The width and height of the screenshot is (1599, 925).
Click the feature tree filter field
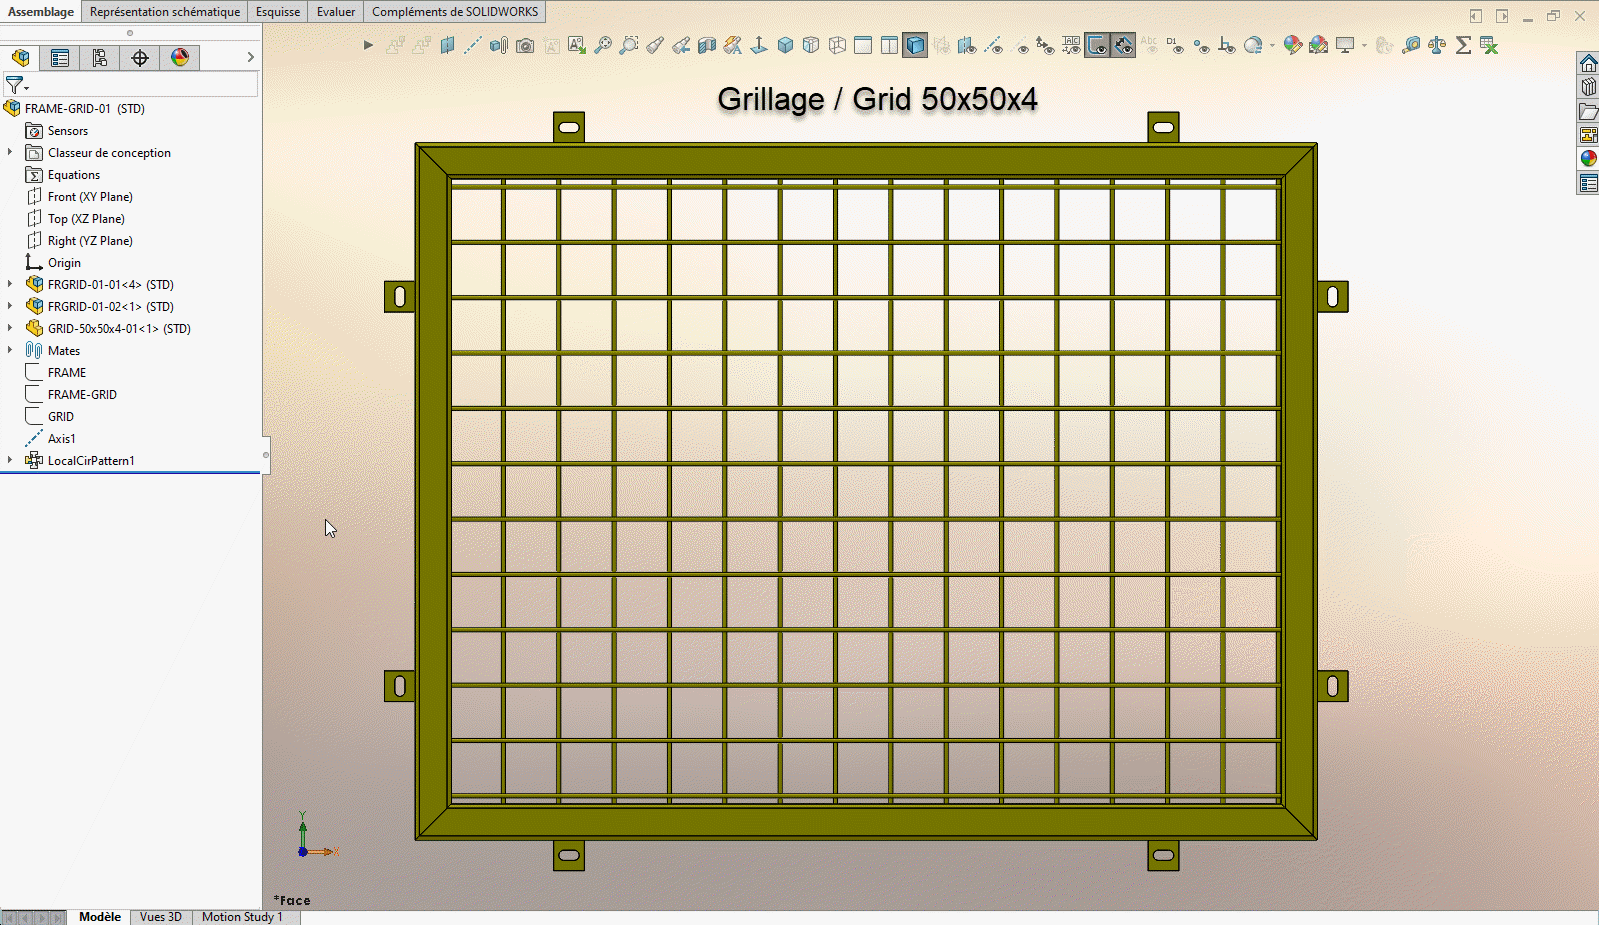140,85
